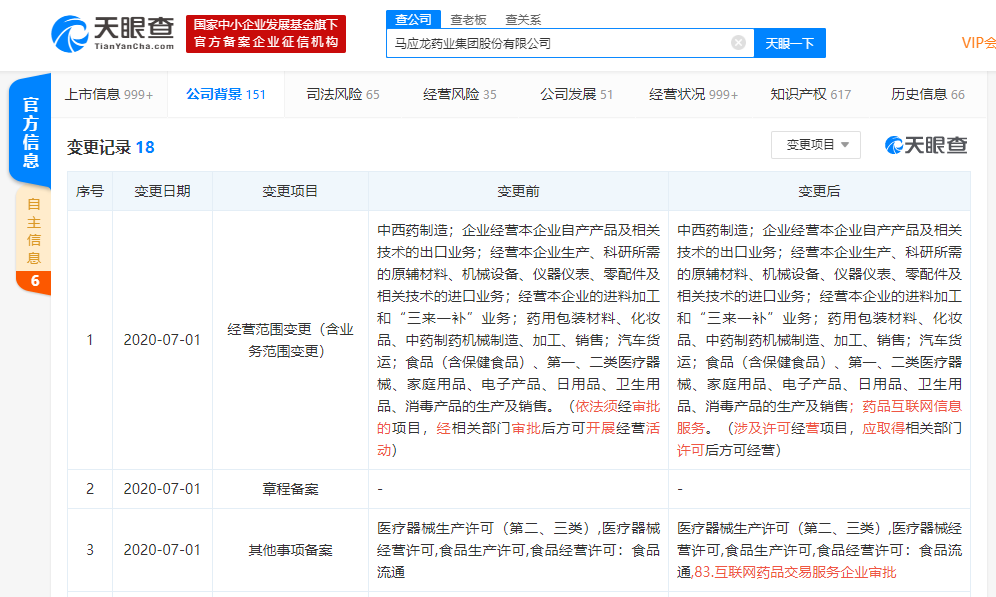Viewport: 996px width, 597px height.
Task: Click the 变更项目 column header in table
Action: [290, 191]
